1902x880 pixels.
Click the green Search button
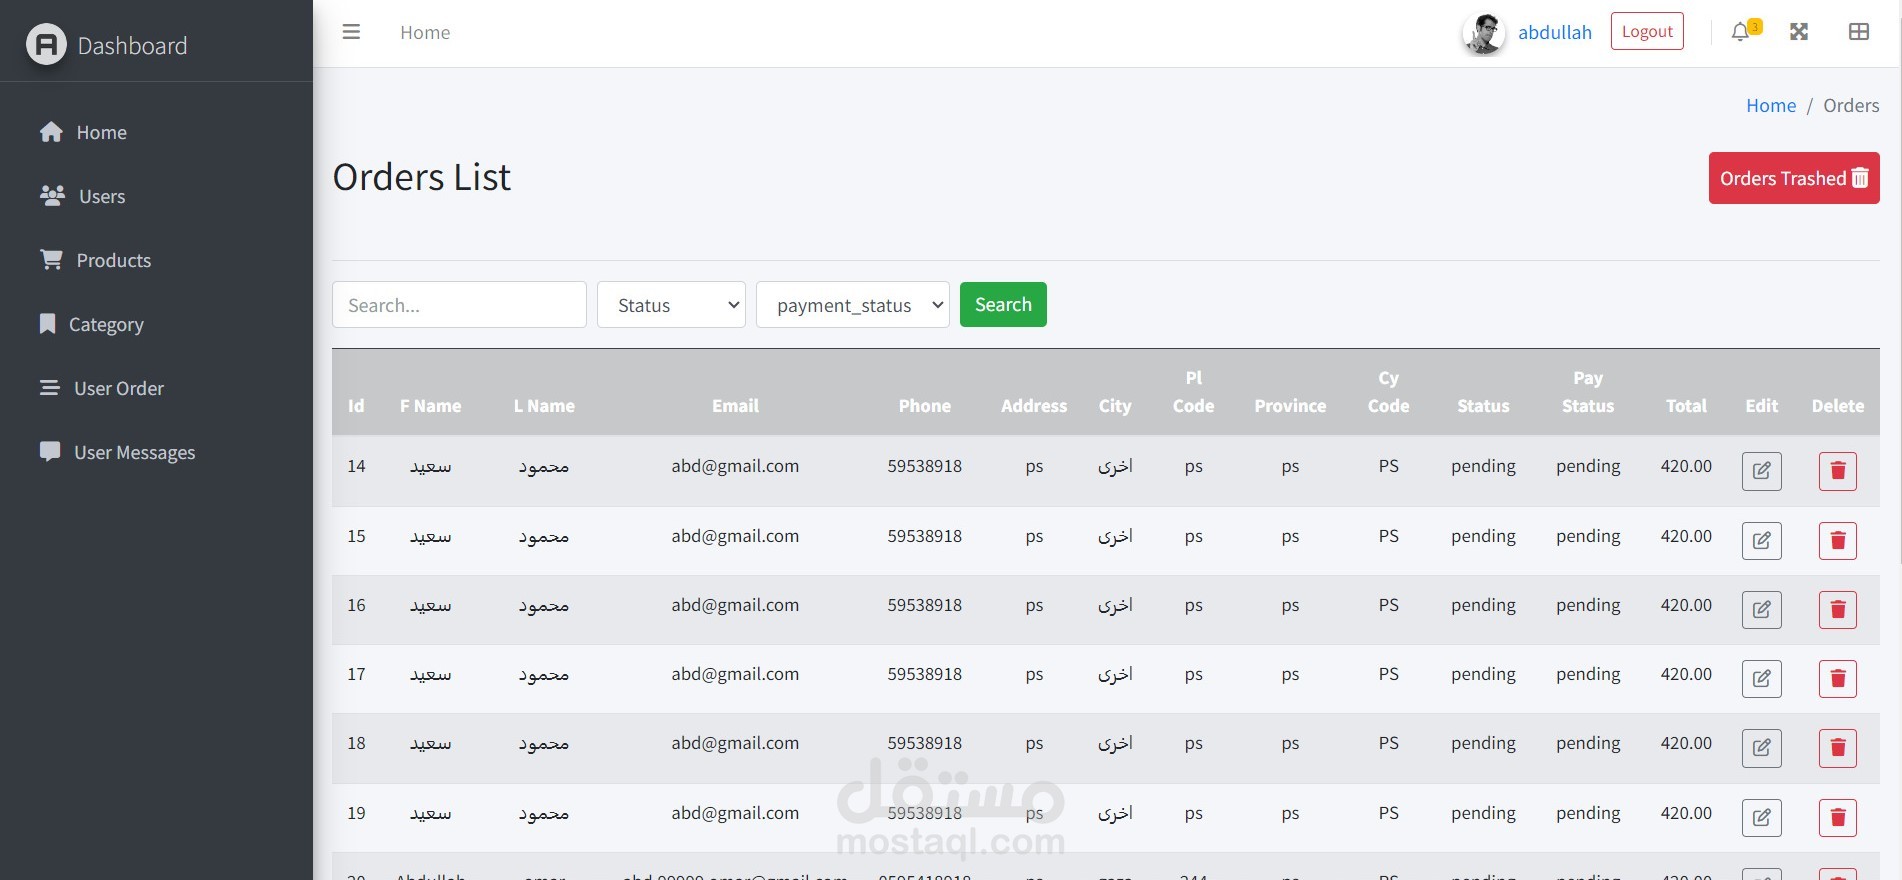click(1003, 305)
